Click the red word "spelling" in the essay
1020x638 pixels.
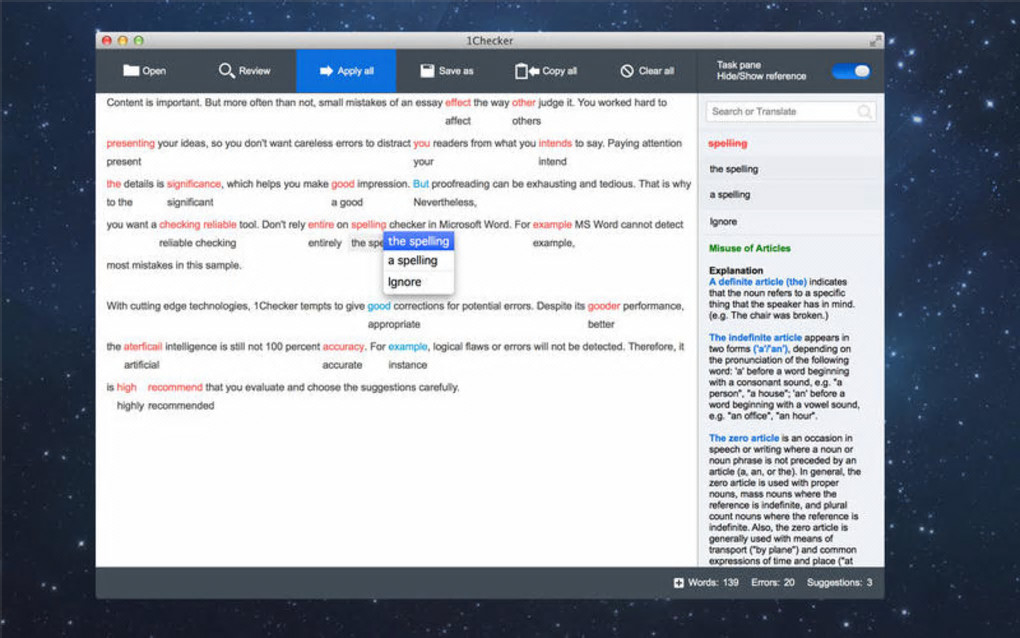click(369, 224)
